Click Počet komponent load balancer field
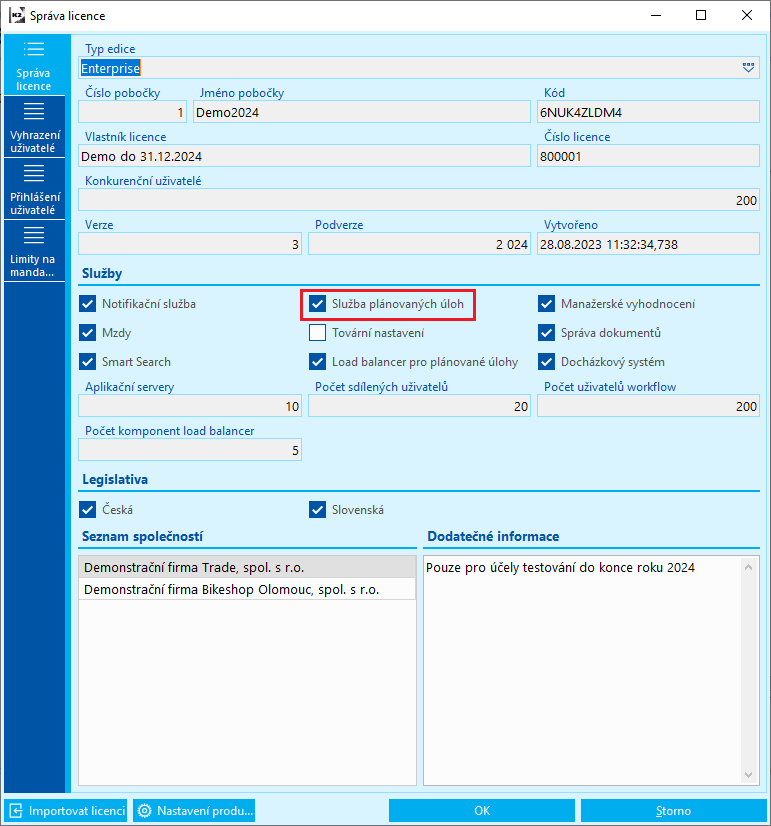This screenshot has height=826, width=771. 190,450
